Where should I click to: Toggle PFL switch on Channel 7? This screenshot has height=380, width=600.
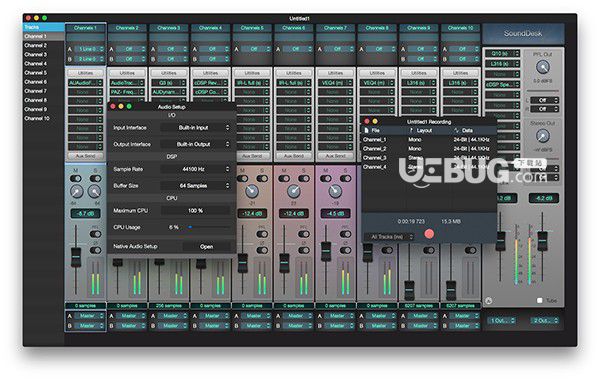pos(346,234)
